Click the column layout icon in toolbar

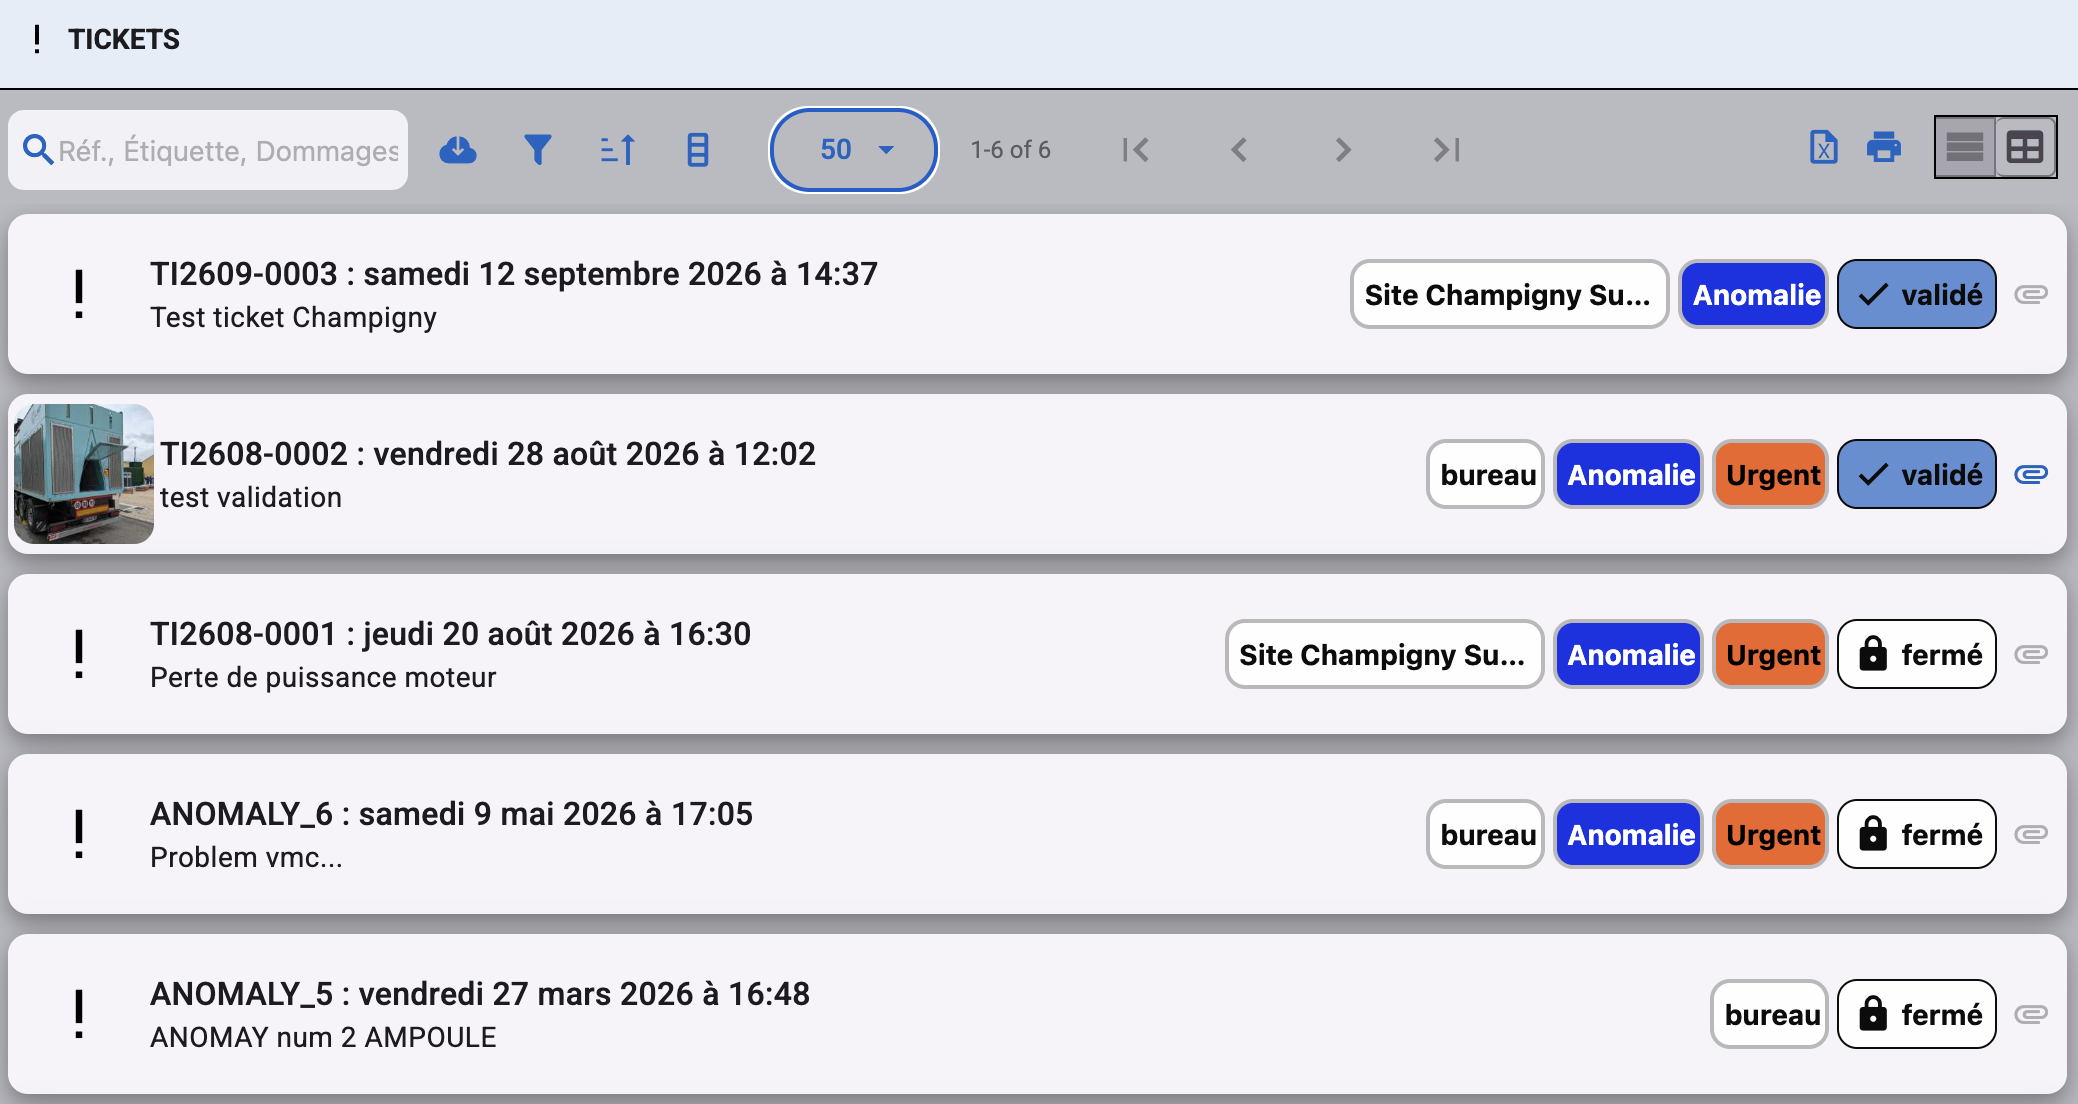698,150
